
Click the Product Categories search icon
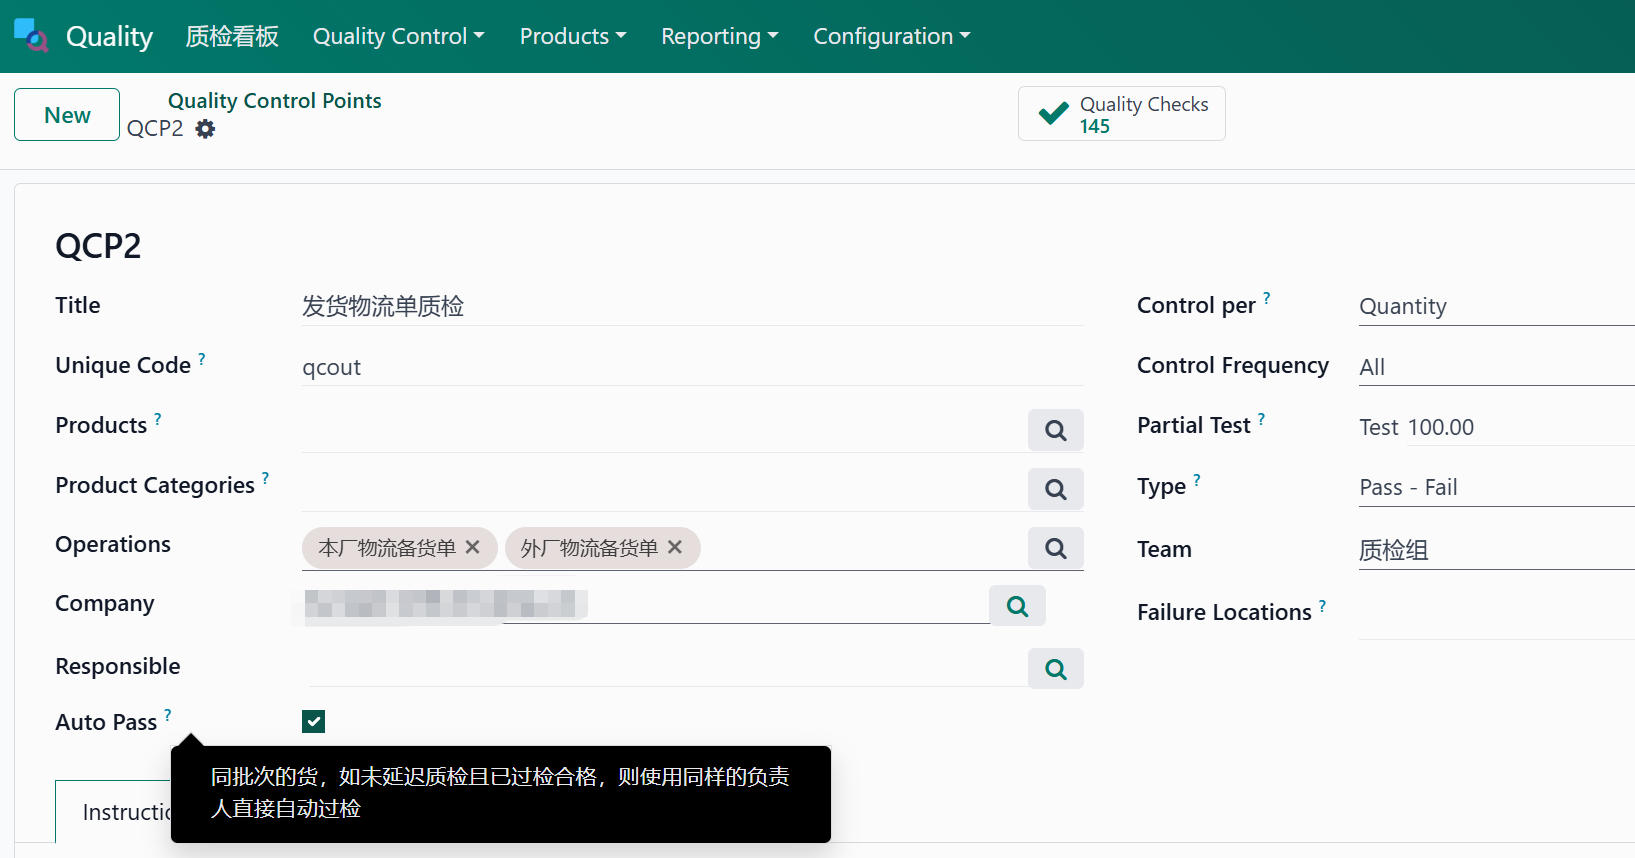[x=1055, y=489]
